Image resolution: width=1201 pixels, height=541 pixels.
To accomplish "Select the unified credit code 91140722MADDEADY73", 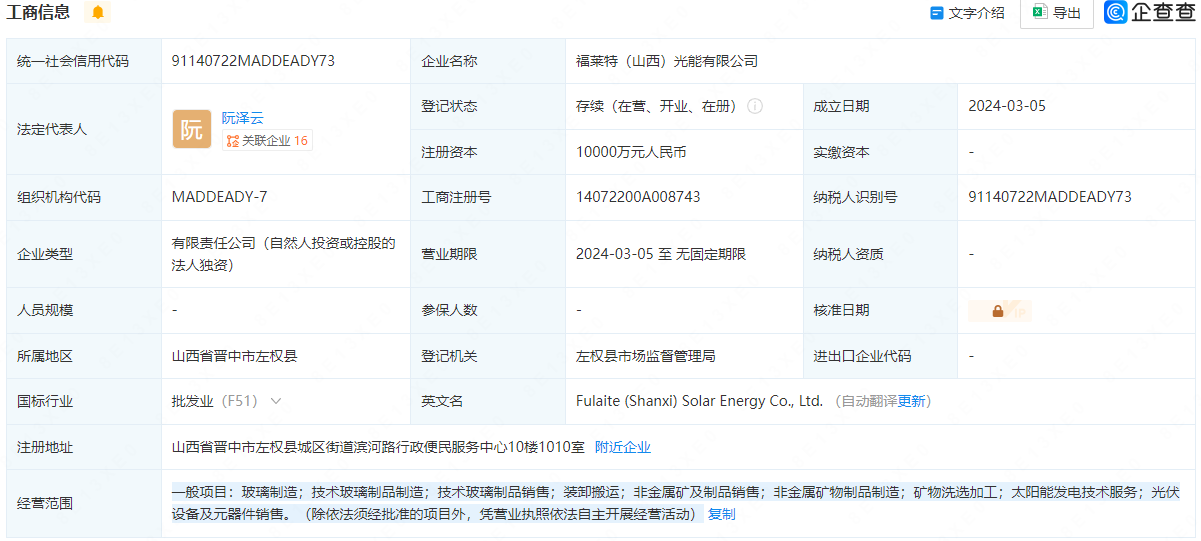I will coord(253,61).
